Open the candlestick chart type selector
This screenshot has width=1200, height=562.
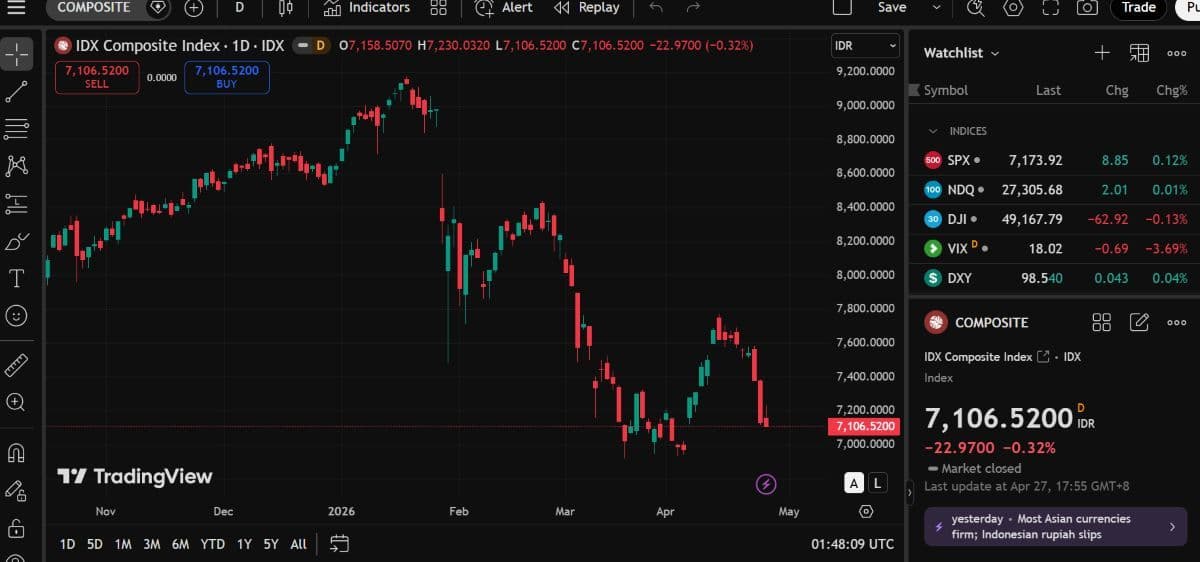(x=286, y=8)
